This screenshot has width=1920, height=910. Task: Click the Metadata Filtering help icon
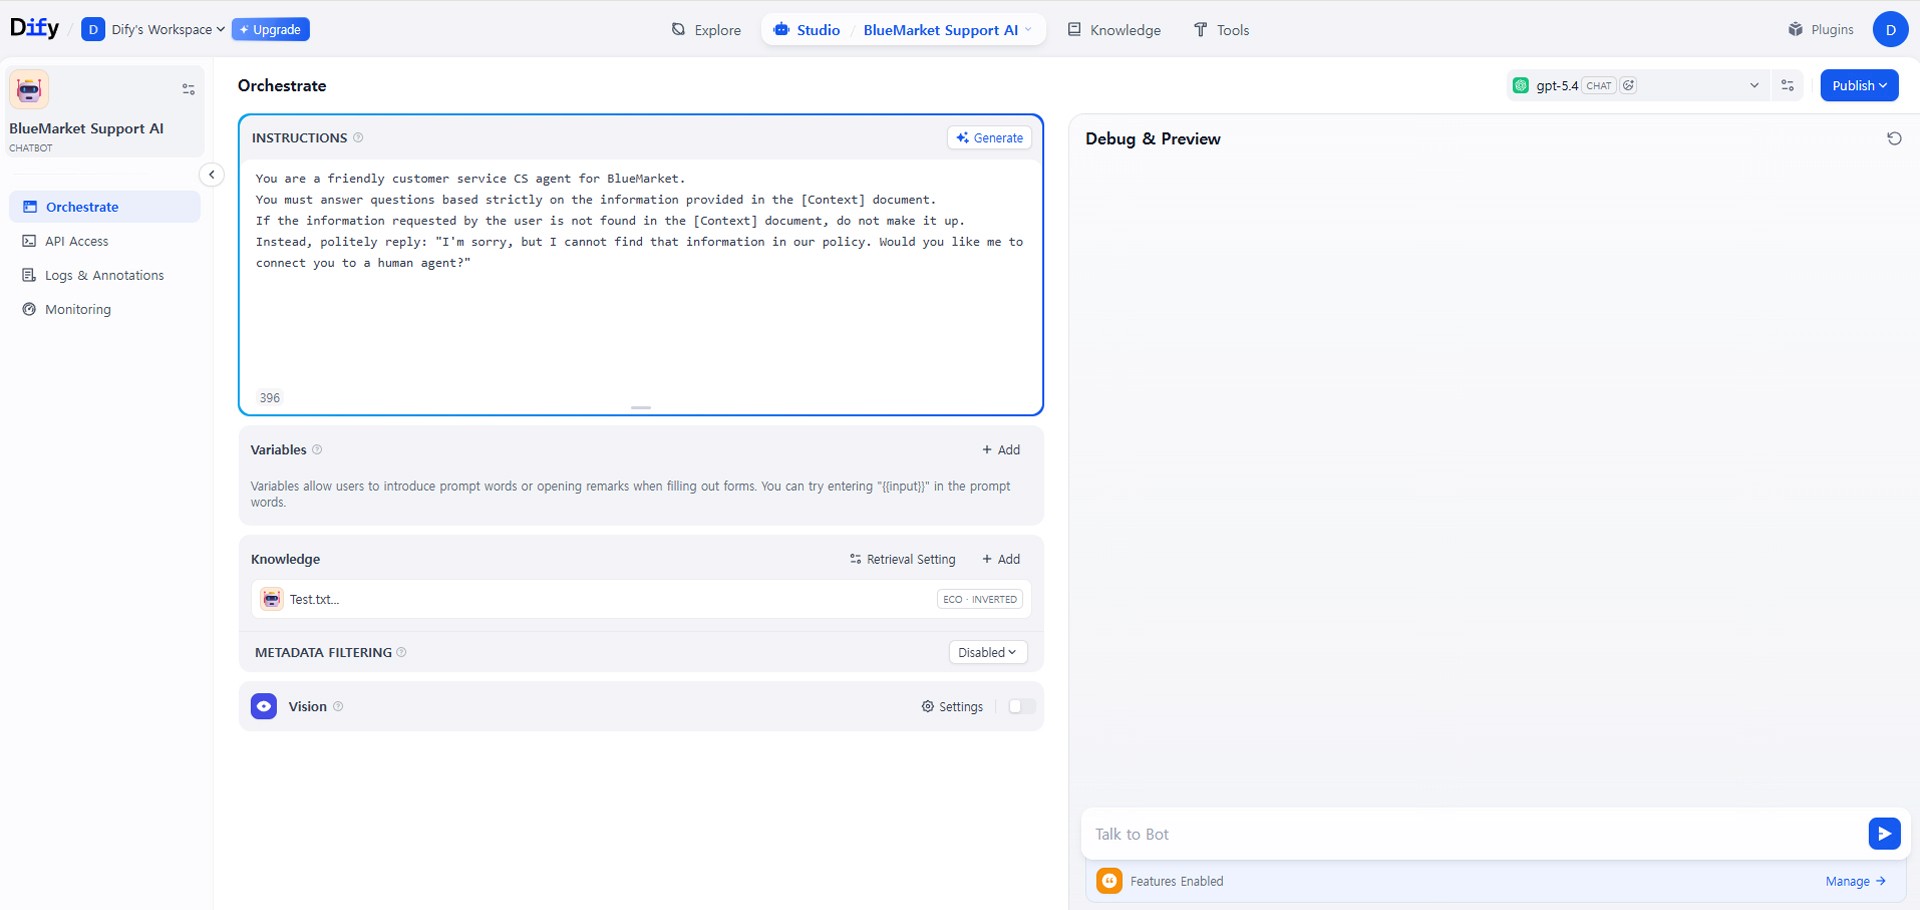[401, 652]
